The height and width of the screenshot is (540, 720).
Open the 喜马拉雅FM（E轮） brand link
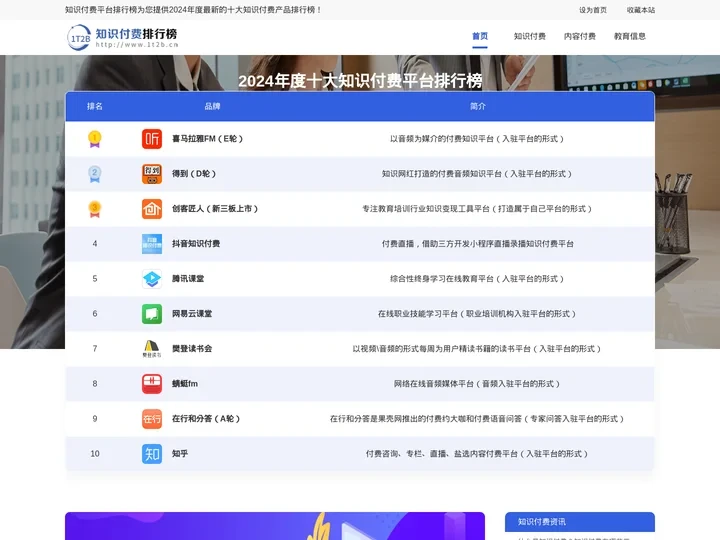click(x=208, y=139)
